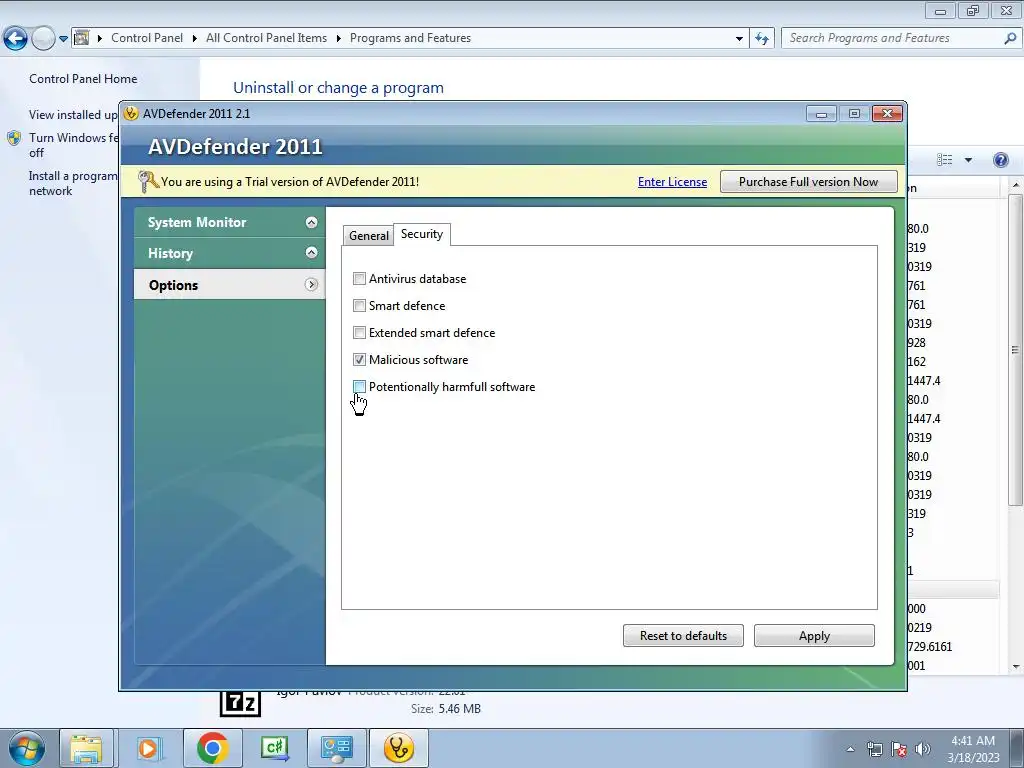Viewport: 1024px width, 768px height.
Task: Open the Action Center flag icon
Action: (899, 749)
